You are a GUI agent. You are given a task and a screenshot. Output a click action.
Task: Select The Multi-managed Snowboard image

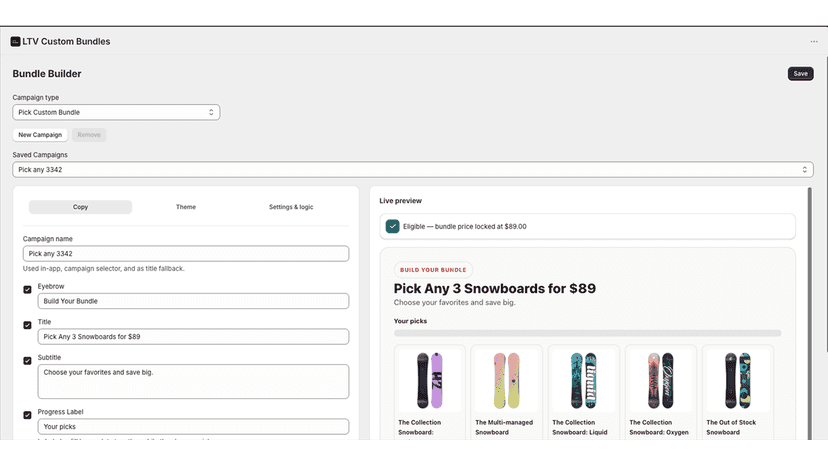(506, 380)
